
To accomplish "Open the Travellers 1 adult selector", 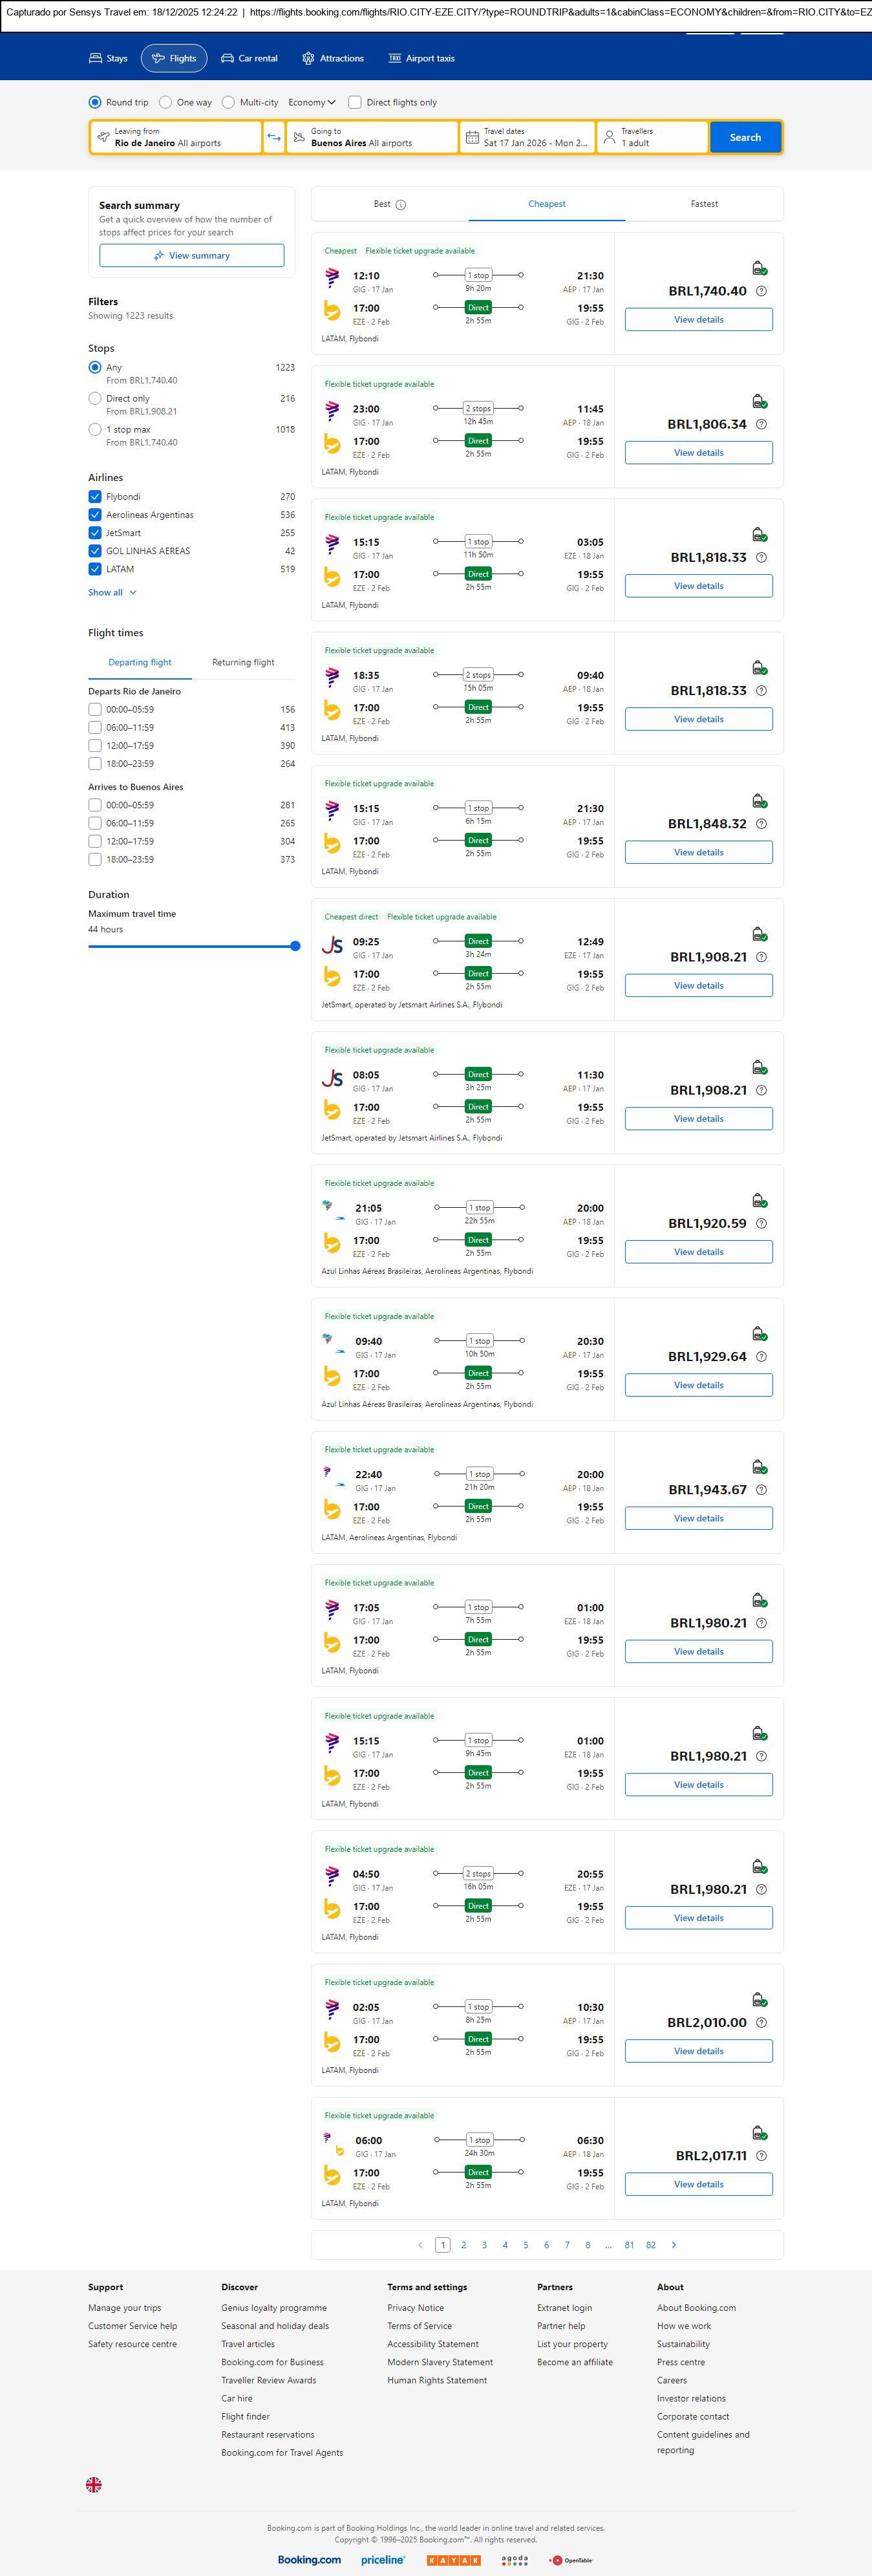I will [652, 137].
